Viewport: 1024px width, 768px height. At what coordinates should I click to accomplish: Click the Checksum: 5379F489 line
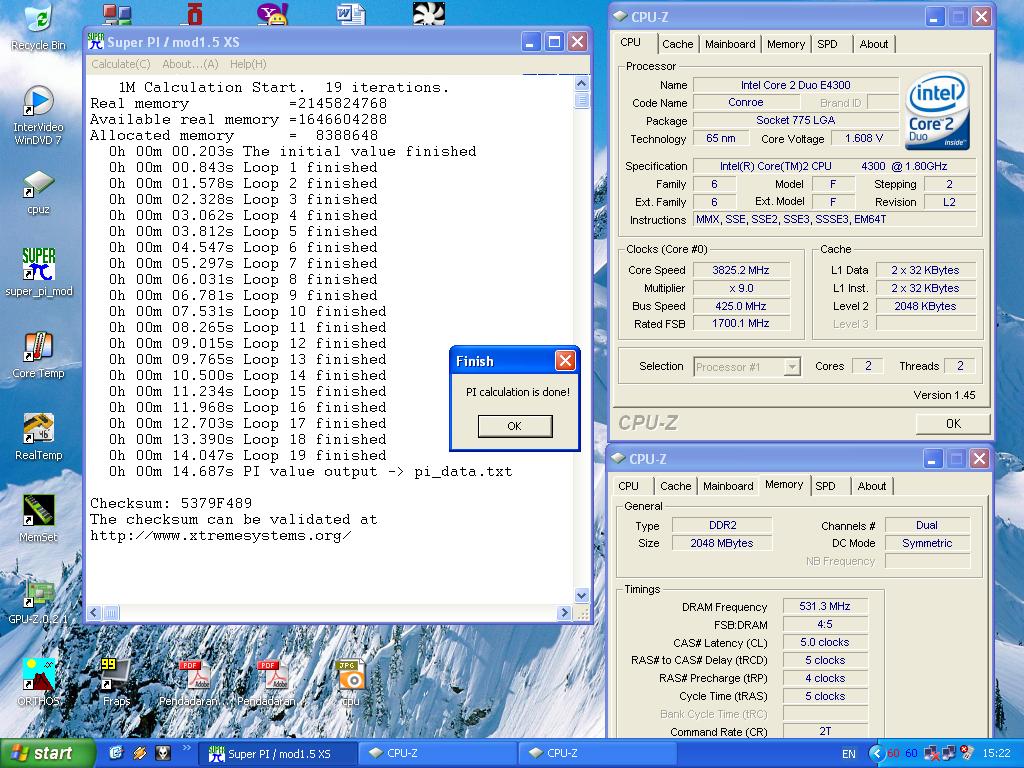coord(171,504)
